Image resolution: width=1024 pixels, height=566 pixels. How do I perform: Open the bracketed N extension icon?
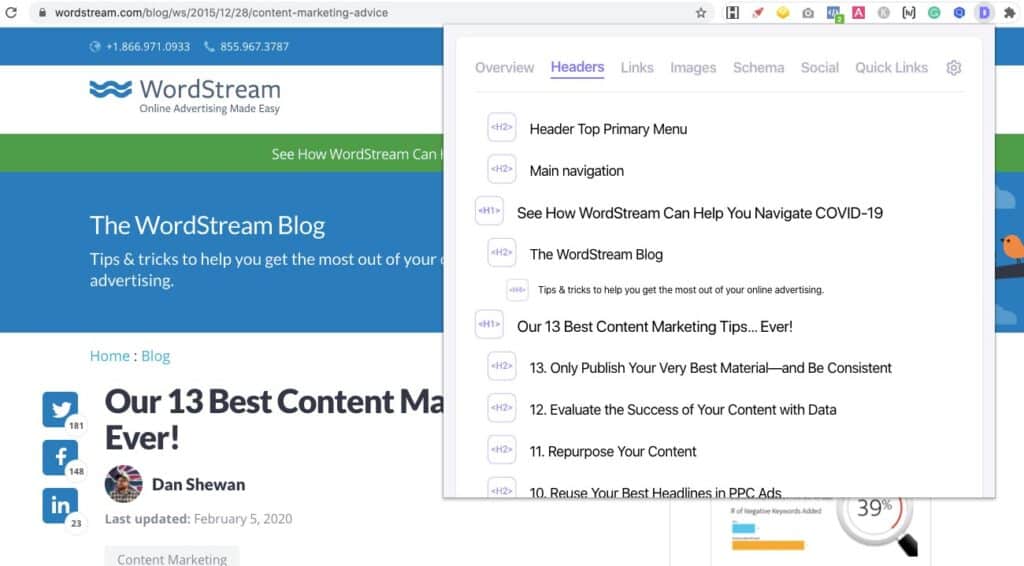(x=908, y=12)
